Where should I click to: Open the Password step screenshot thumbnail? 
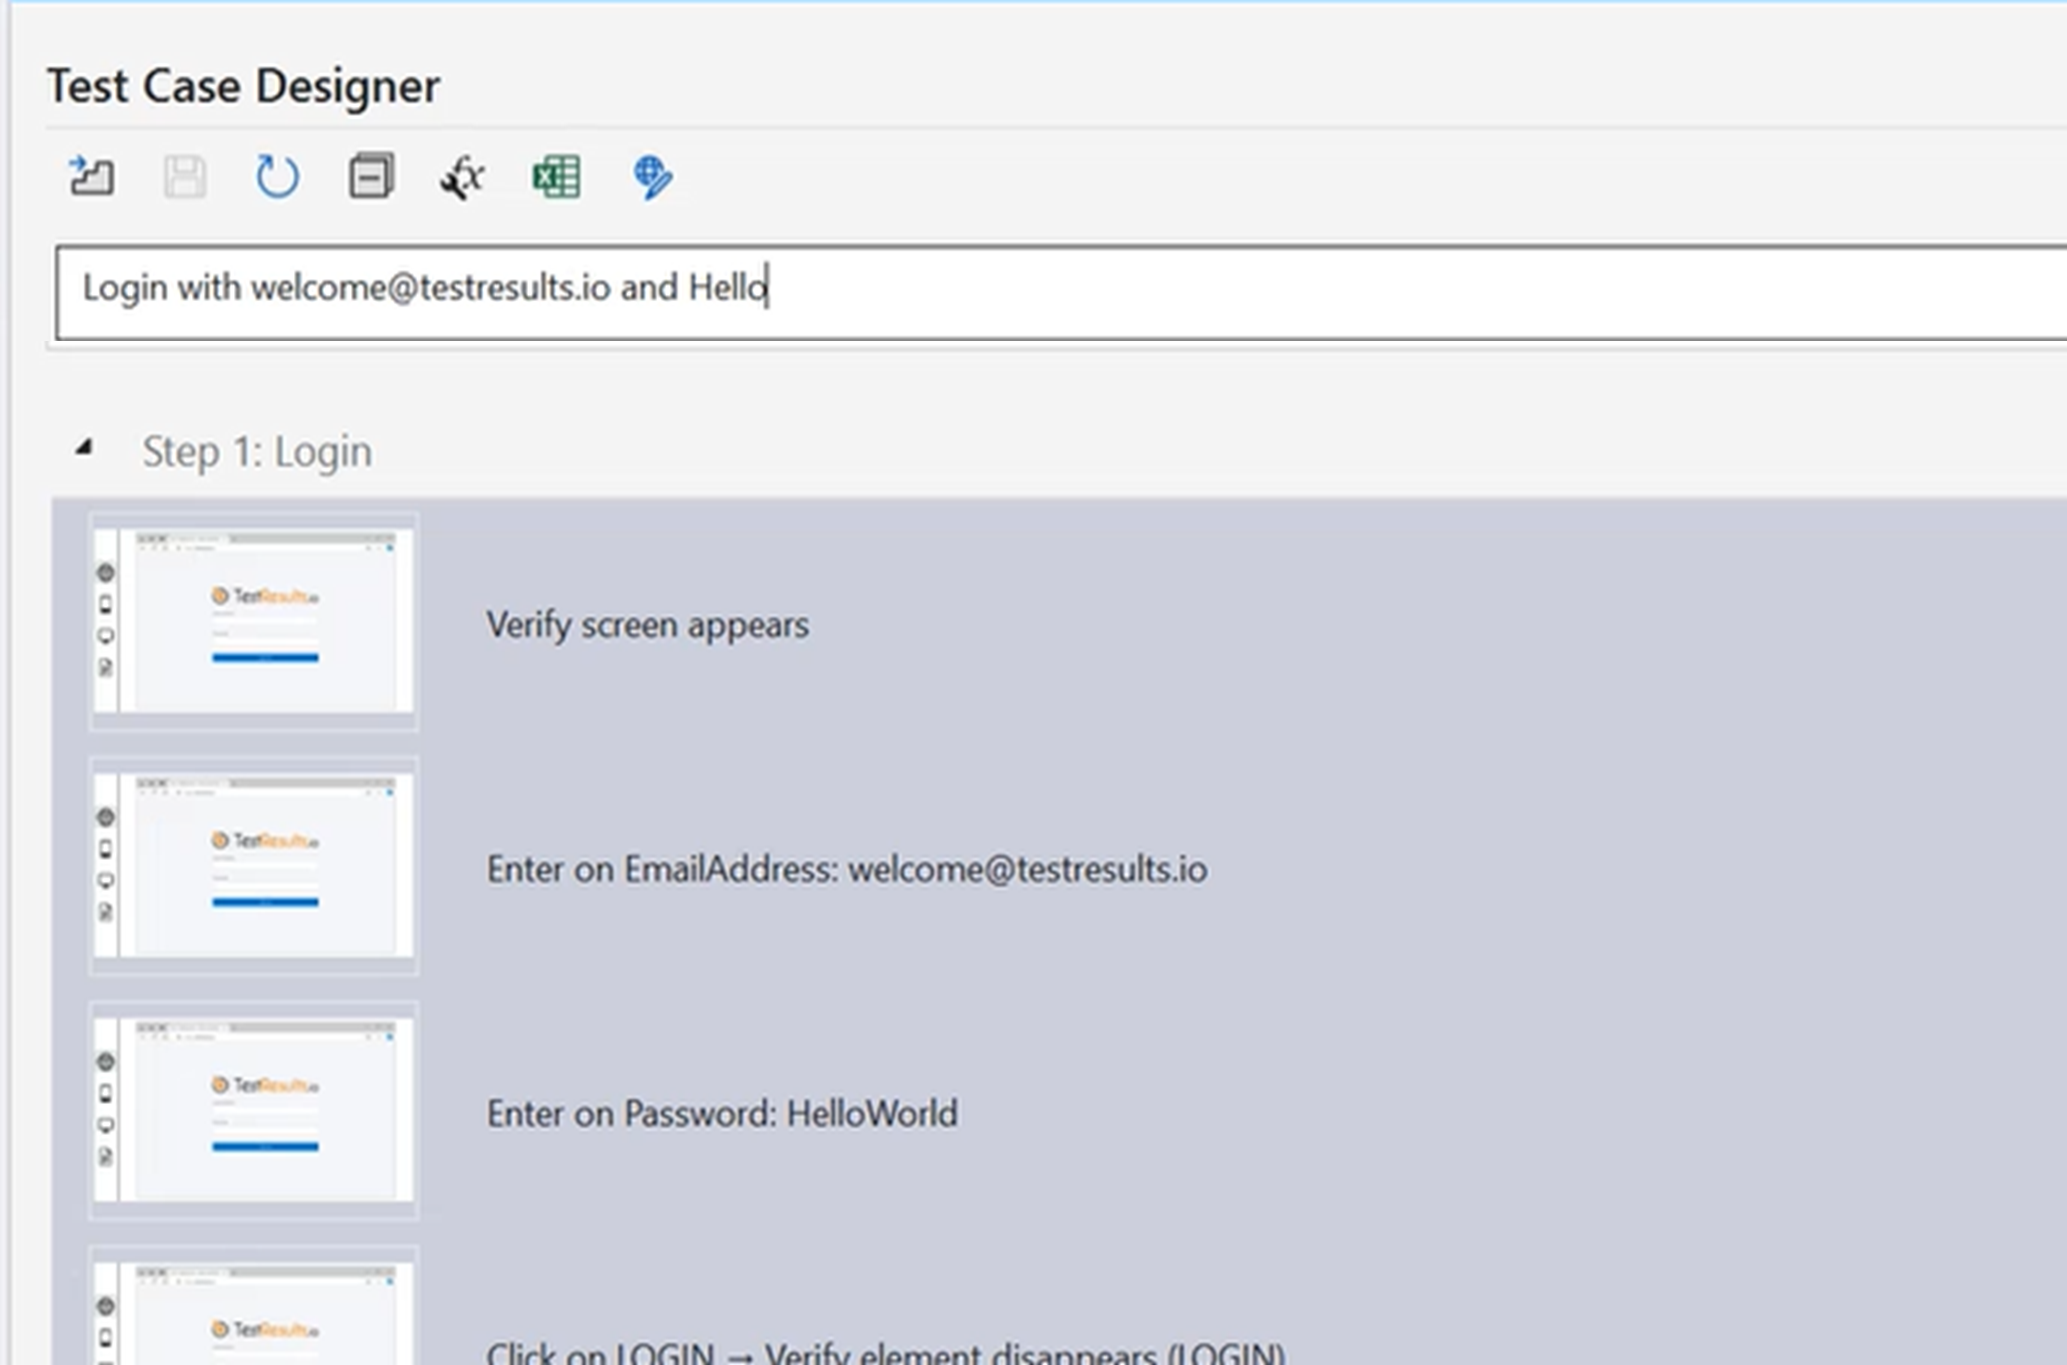(x=253, y=1110)
